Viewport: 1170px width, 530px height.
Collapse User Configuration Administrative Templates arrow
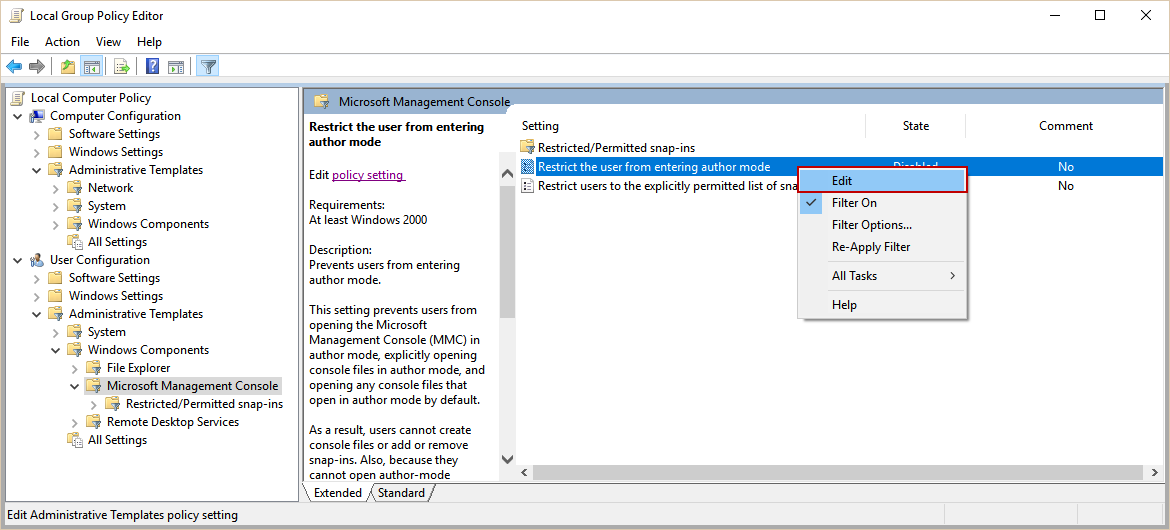click(x=37, y=314)
